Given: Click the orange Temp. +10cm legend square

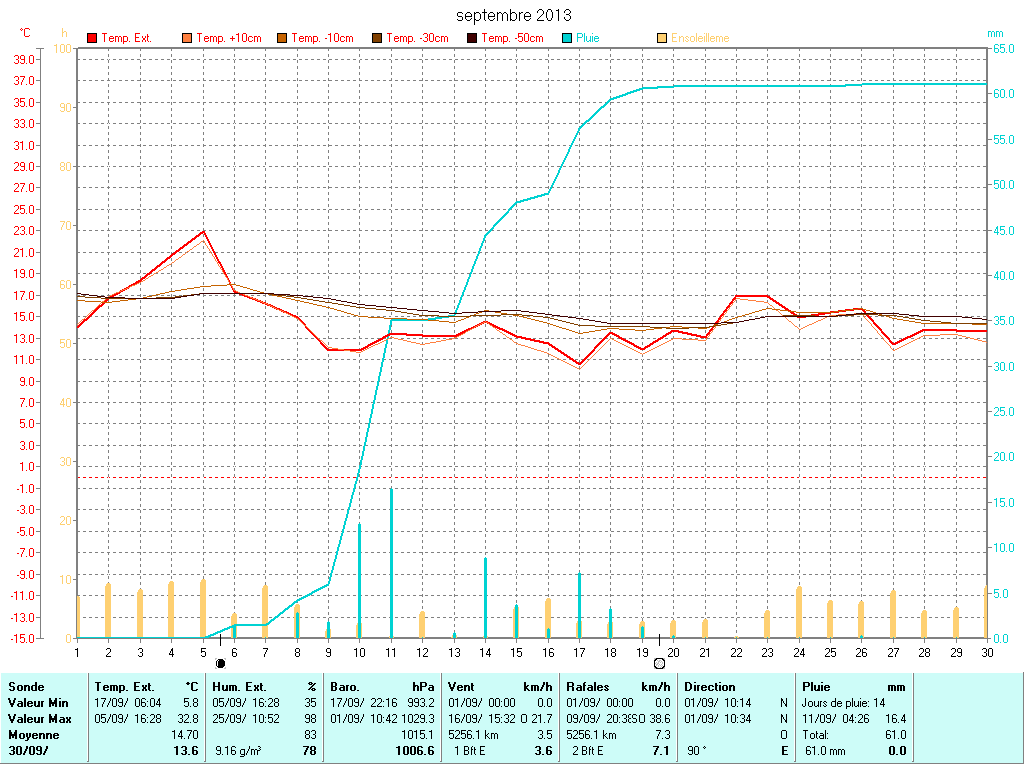Looking at the screenshot, I should [187, 38].
